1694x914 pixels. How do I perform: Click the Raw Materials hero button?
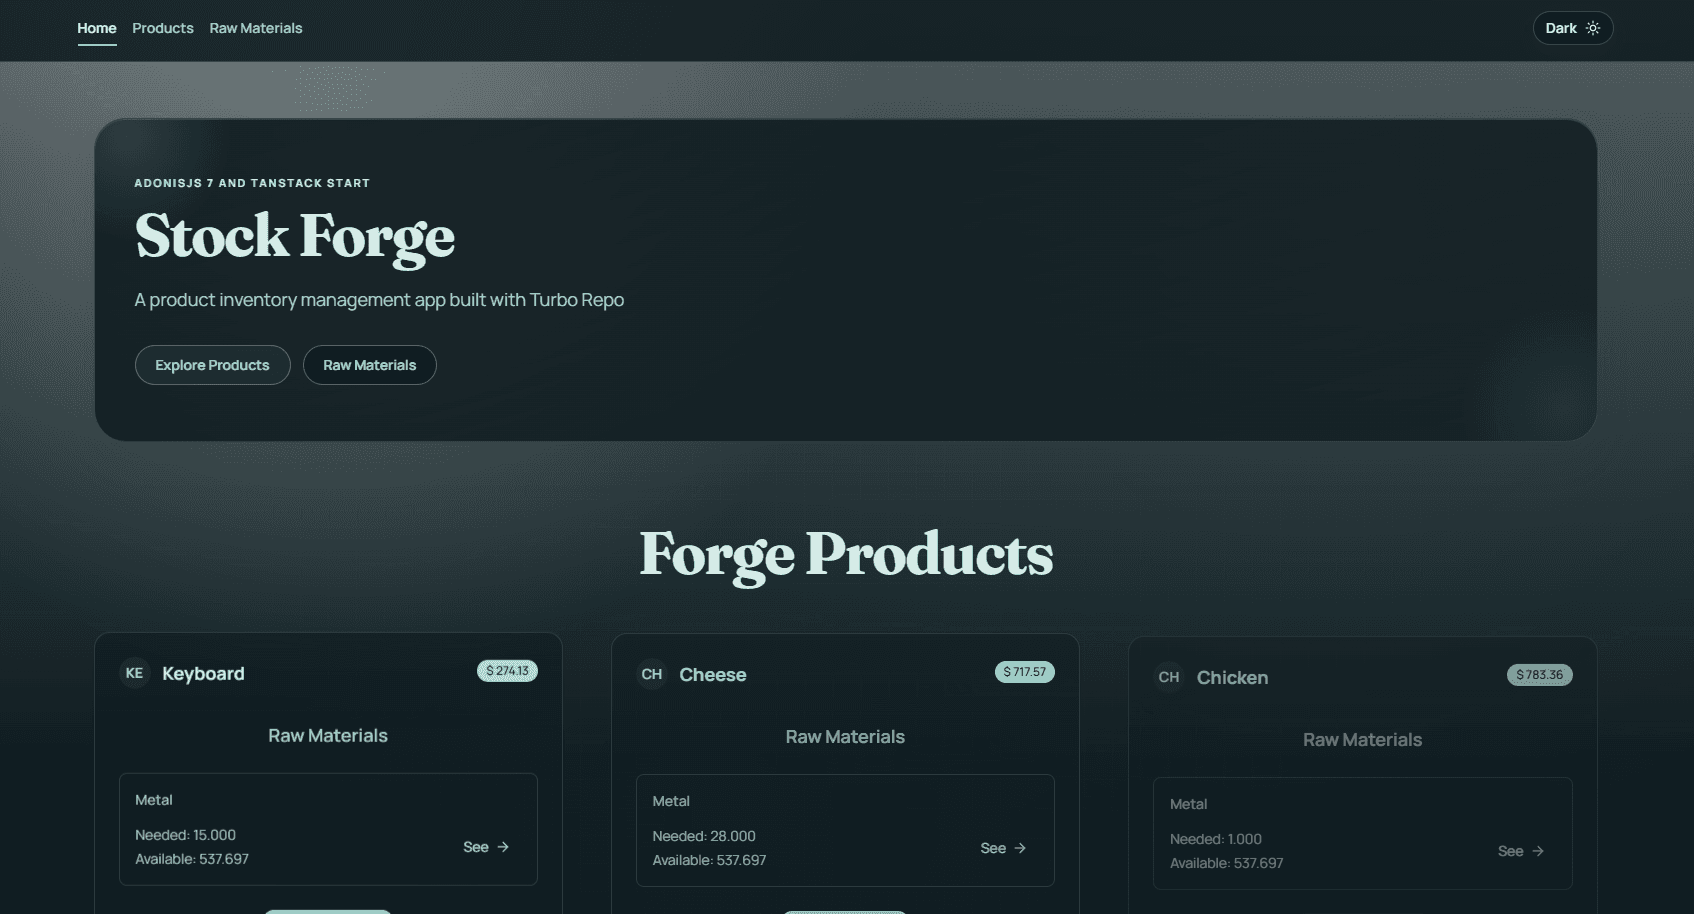pos(369,364)
